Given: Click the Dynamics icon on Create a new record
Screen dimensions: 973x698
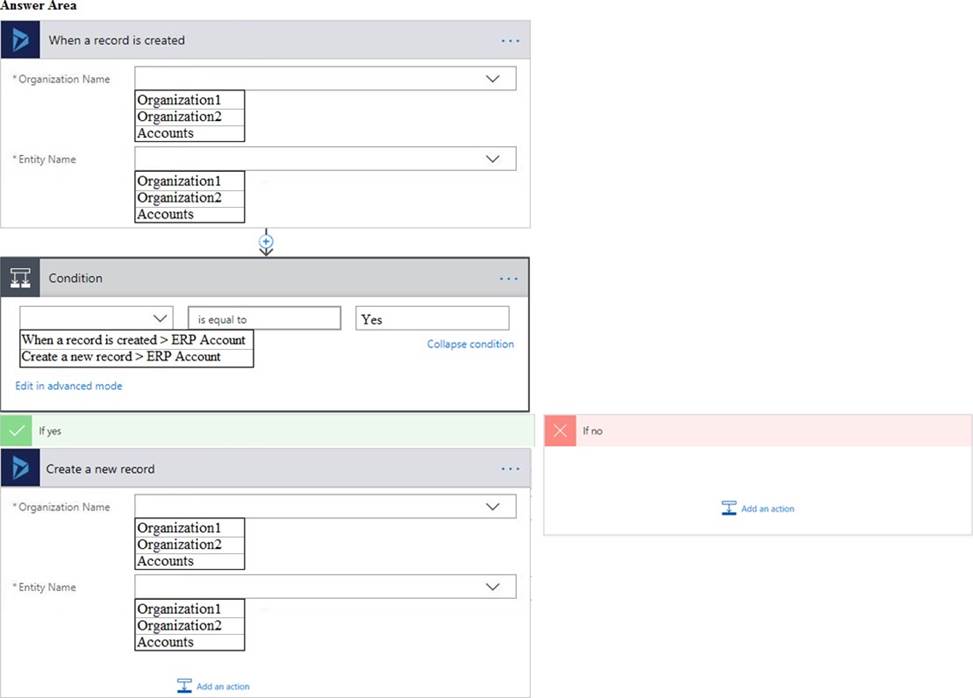Looking at the screenshot, I should (20, 468).
